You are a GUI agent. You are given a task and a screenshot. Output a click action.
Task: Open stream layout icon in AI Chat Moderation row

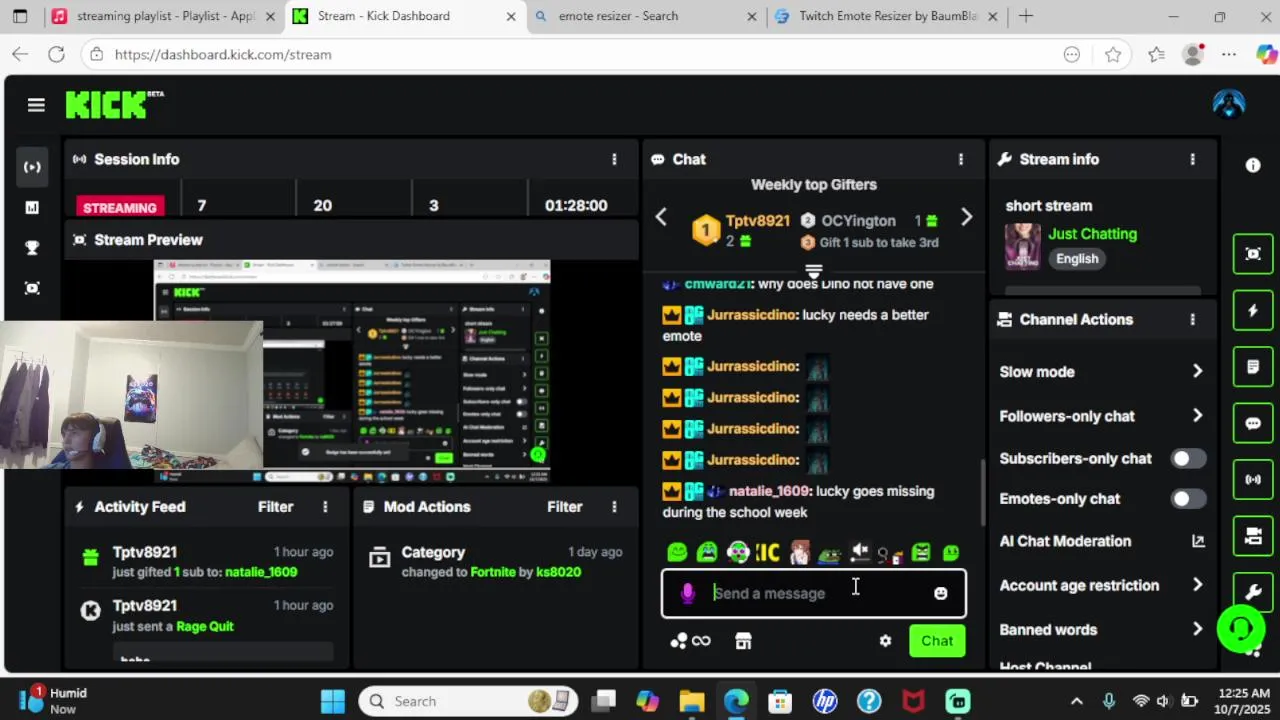1198,541
